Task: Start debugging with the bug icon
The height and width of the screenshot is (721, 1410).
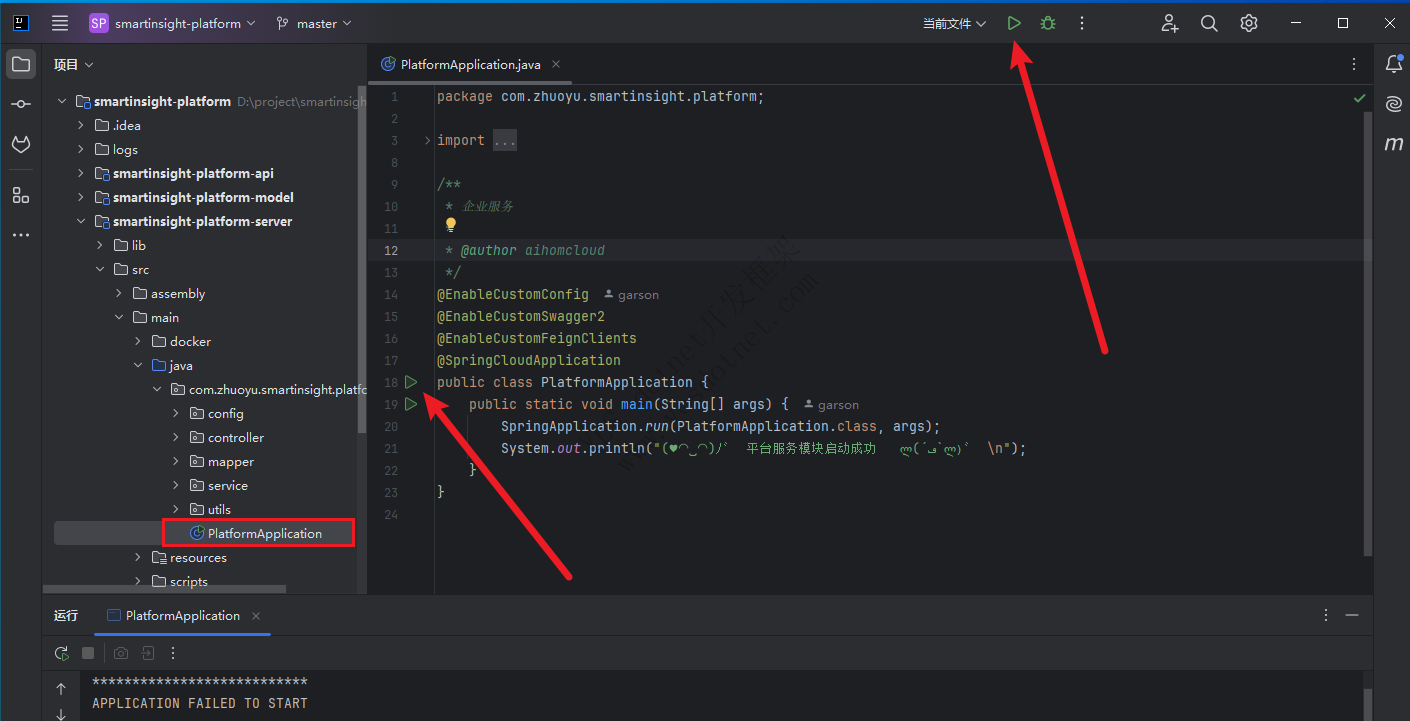Action: coord(1047,23)
